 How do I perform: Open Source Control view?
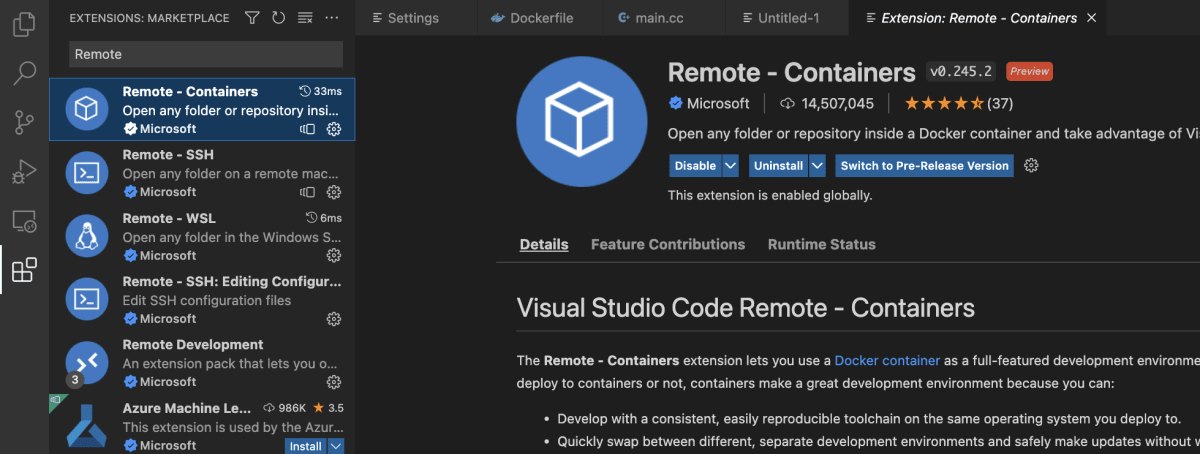click(x=24, y=122)
